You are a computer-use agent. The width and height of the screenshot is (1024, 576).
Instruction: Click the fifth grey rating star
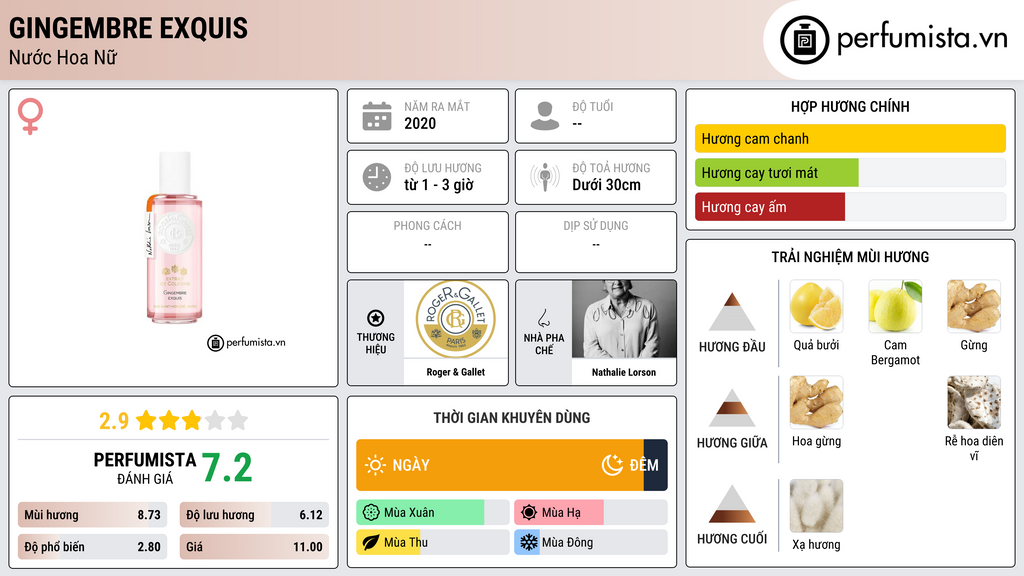click(x=238, y=420)
